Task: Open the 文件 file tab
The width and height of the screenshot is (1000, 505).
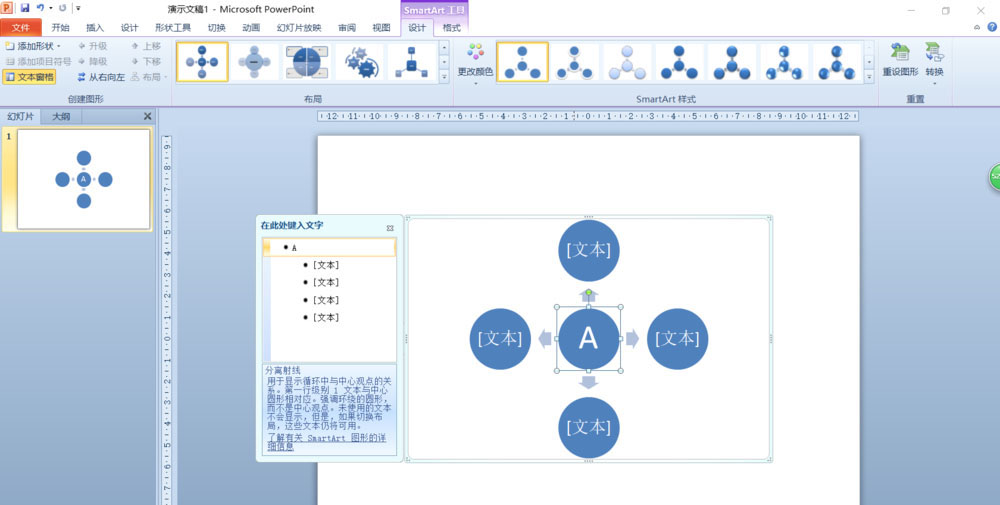Action: click(x=21, y=27)
